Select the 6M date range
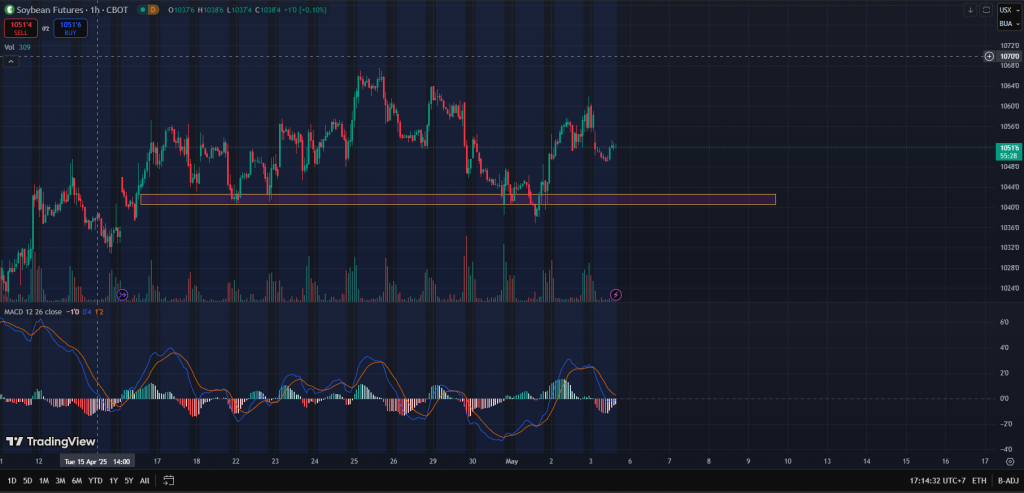Screen dimensions: 1024x493 coord(76,481)
